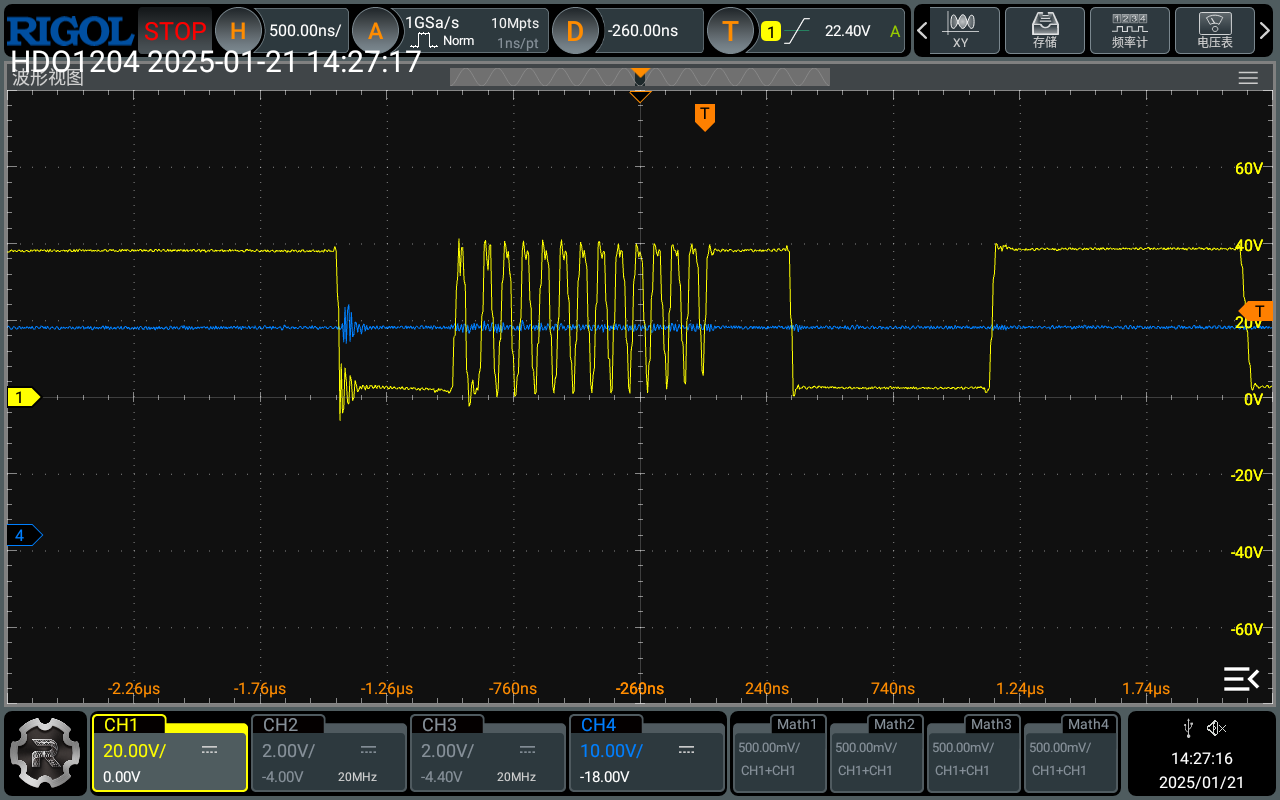The height and width of the screenshot is (800, 1280).
Task: Click the STOP run state button
Action: [x=175, y=31]
